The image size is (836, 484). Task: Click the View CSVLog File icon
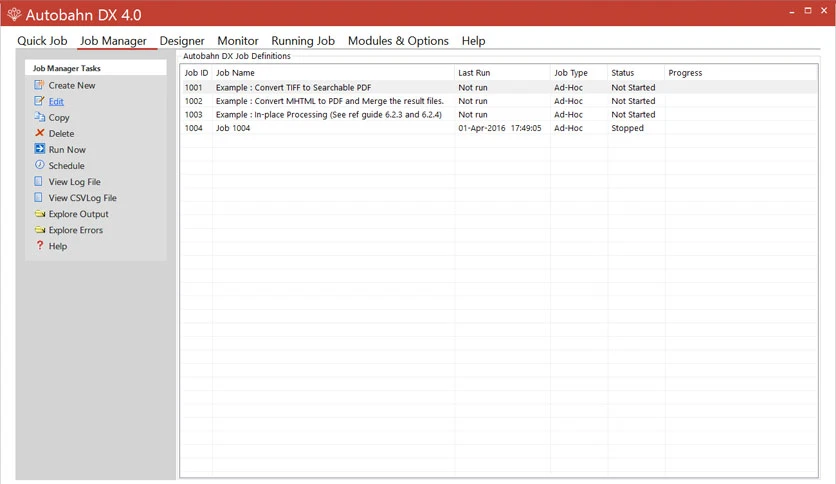pyautogui.click(x=39, y=197)
